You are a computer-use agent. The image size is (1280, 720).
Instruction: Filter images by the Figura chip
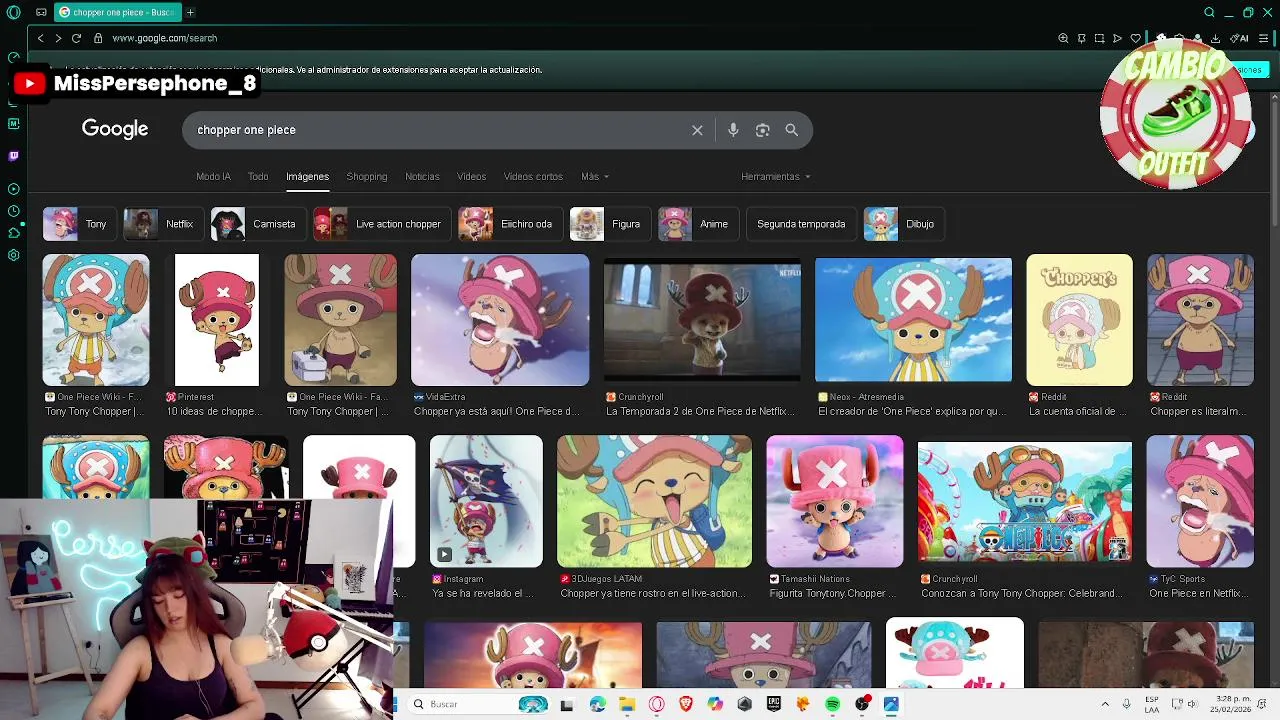(x=609, y=224)
